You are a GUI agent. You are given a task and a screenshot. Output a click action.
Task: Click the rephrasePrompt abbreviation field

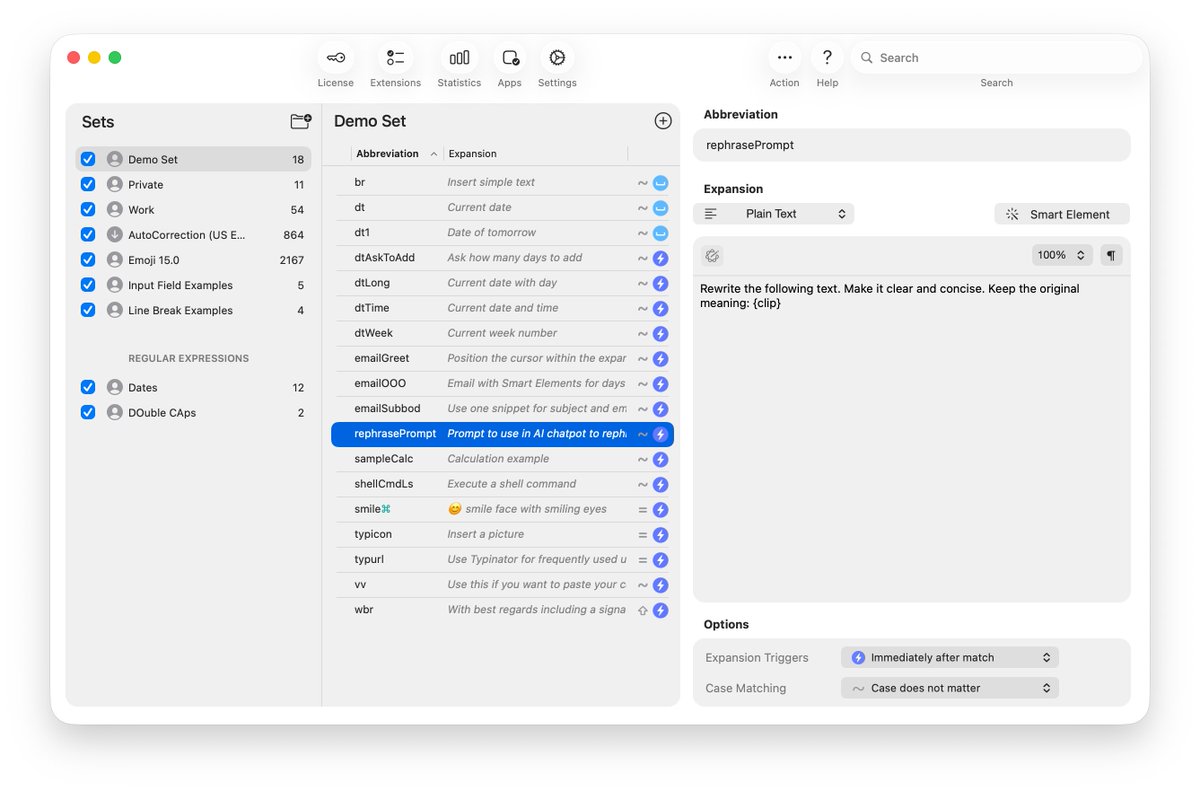[x=912, y=145]
